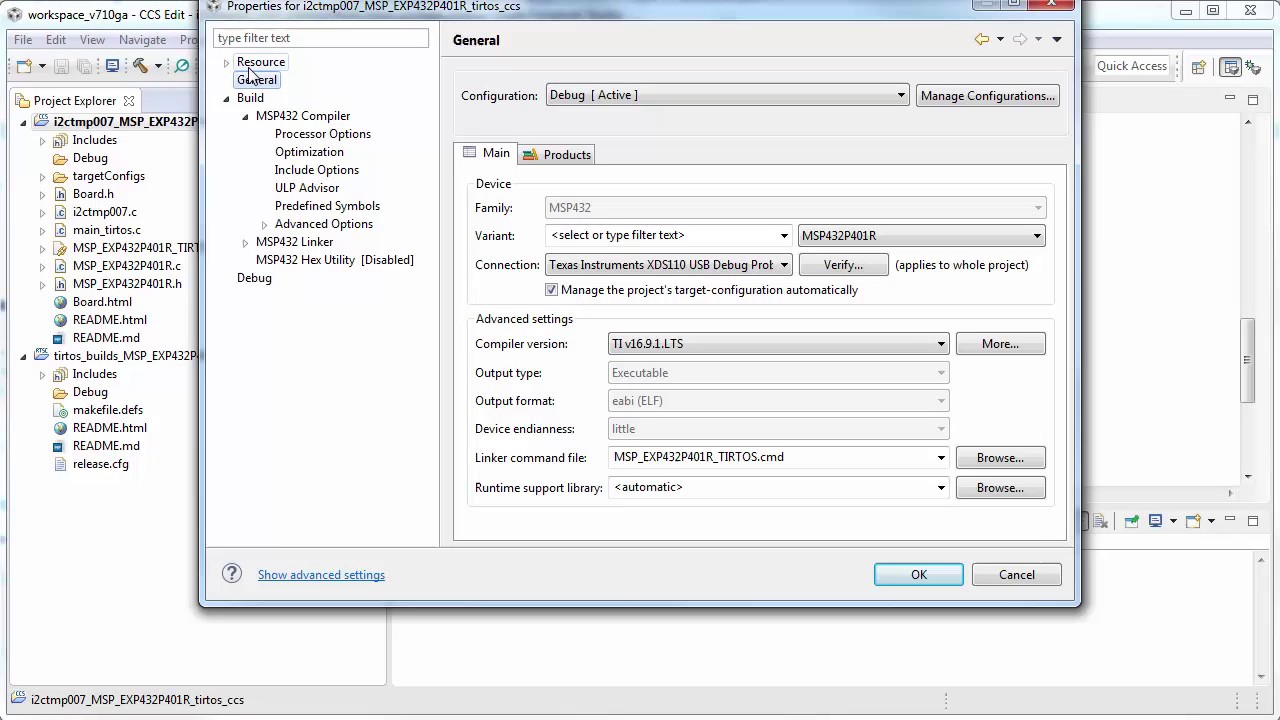
Task: Click the blue monitor terminal toolbar icon
Action: click(112, 66)
